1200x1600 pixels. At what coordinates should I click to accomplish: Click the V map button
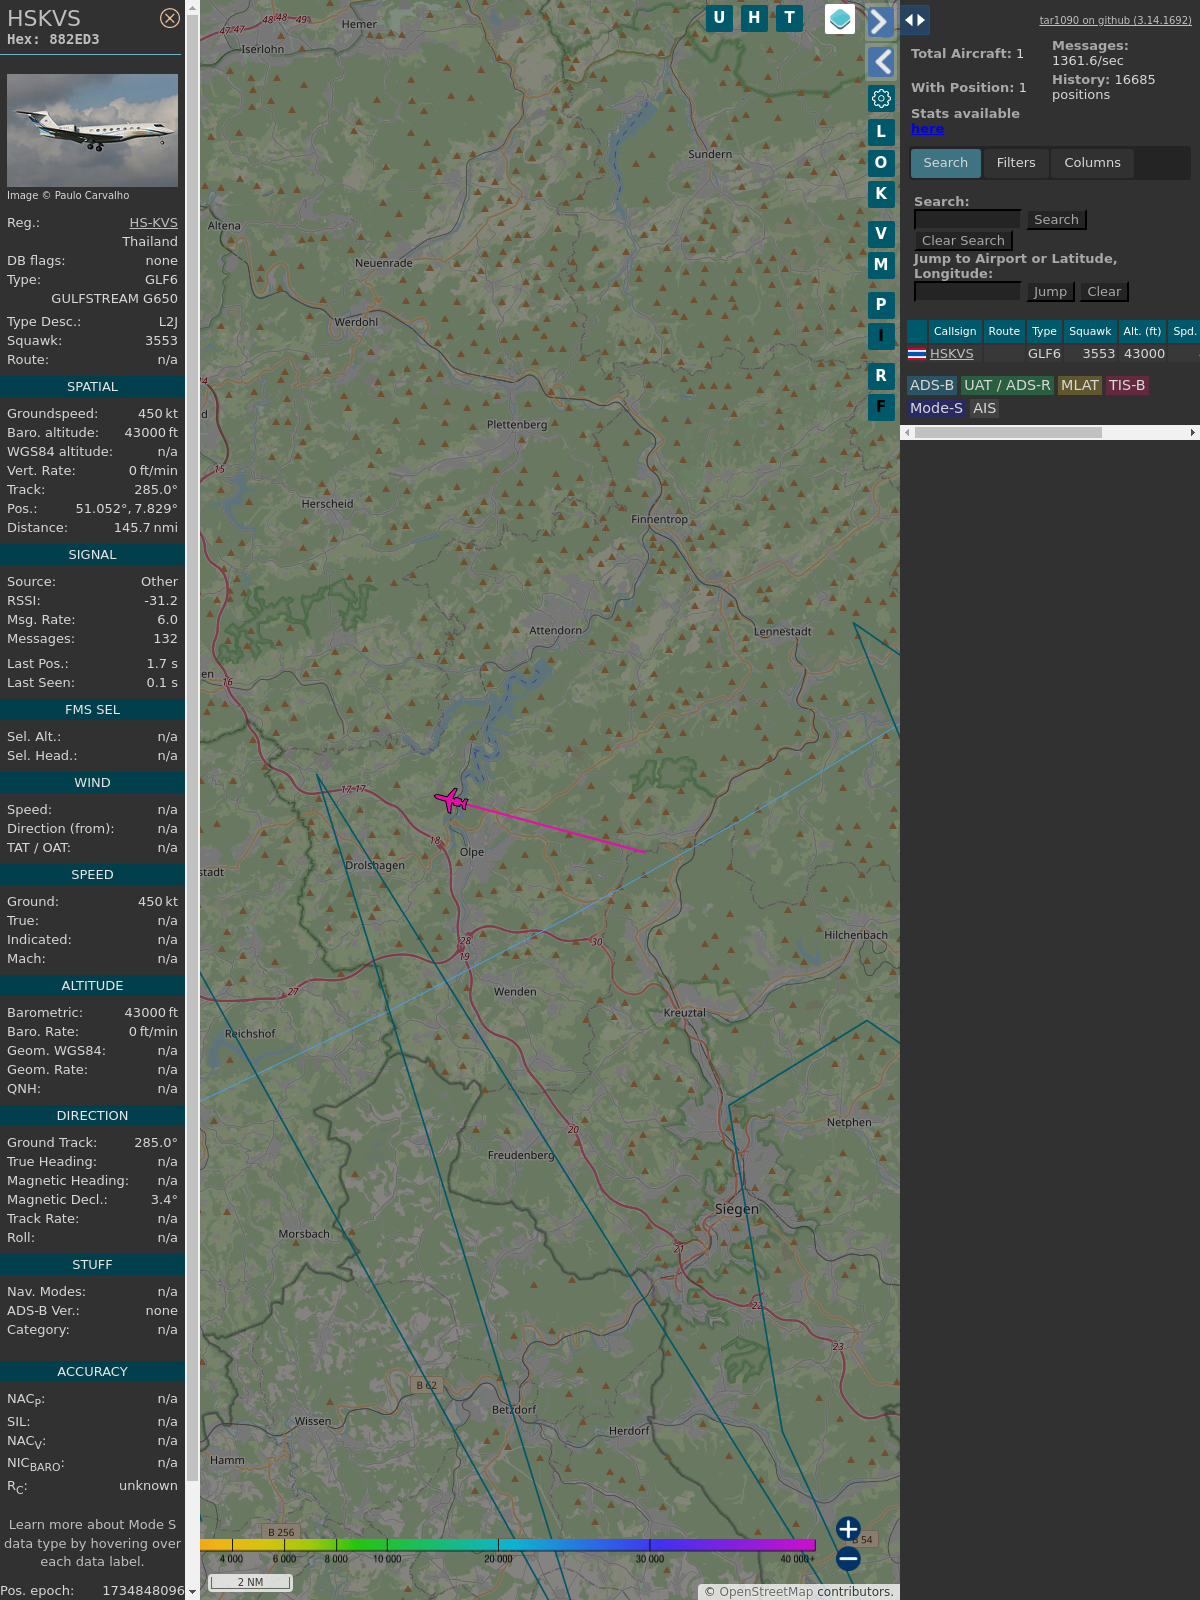[881, 233]
